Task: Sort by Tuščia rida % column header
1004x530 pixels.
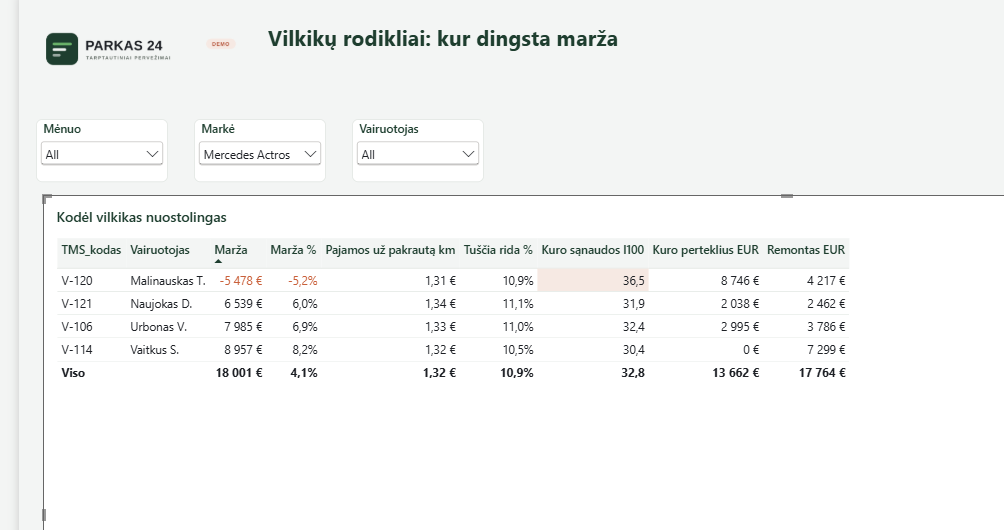Action: [498, 250]
